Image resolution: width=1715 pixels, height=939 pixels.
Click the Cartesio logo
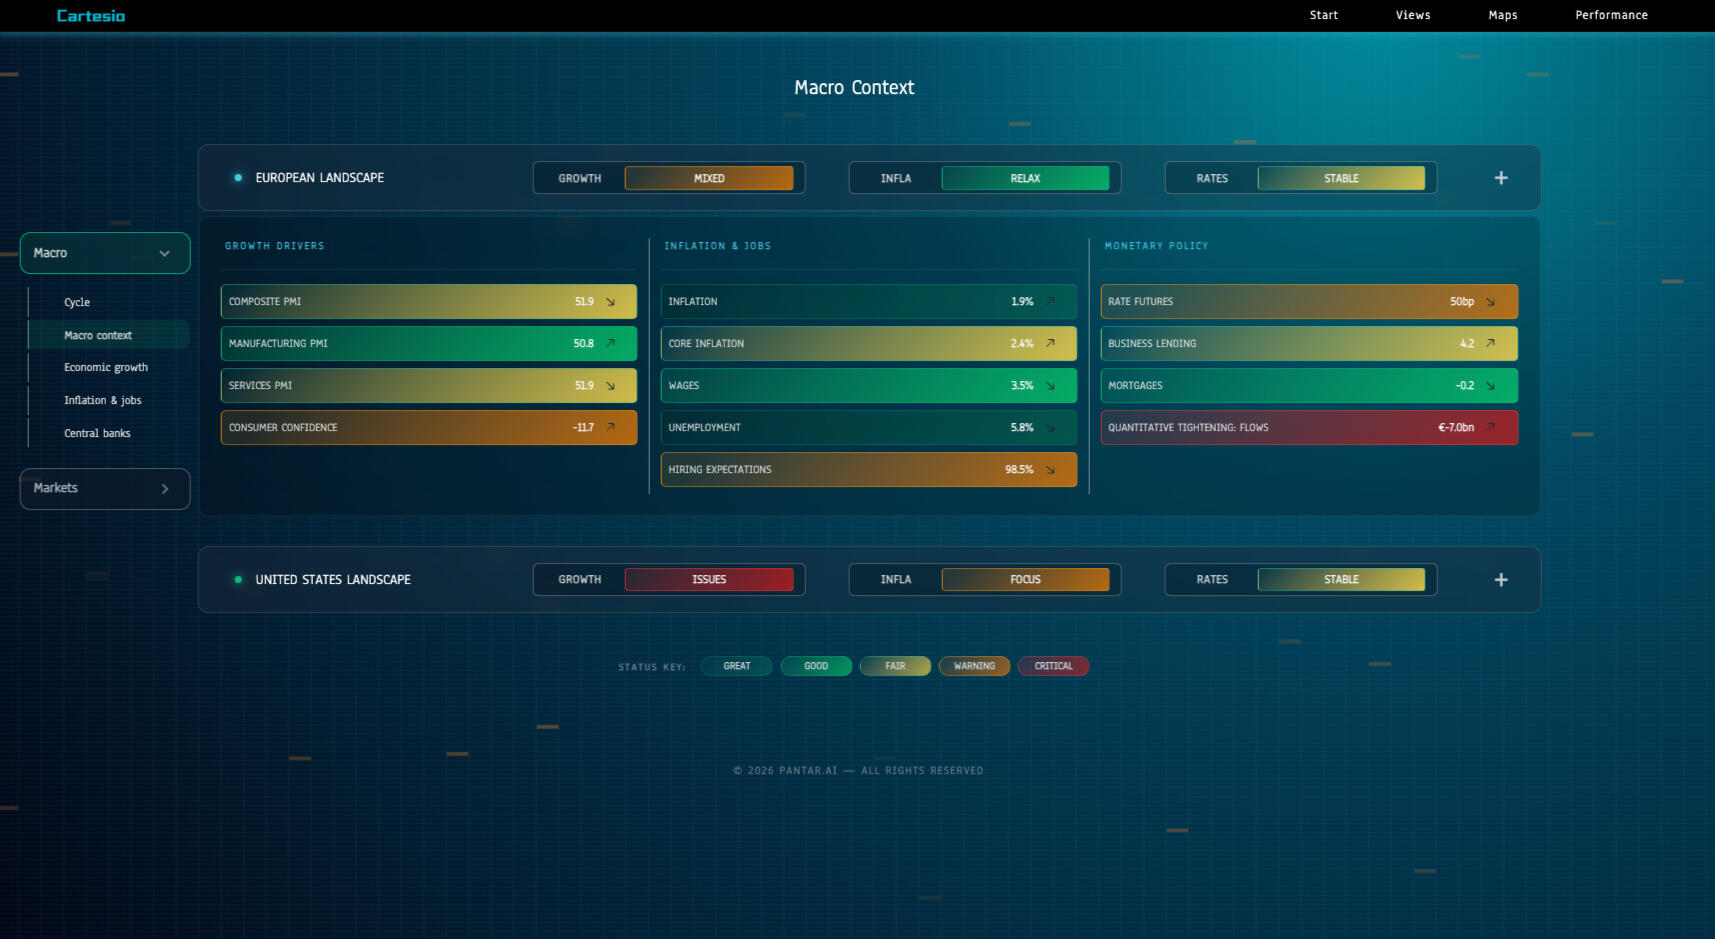[91, 16]
